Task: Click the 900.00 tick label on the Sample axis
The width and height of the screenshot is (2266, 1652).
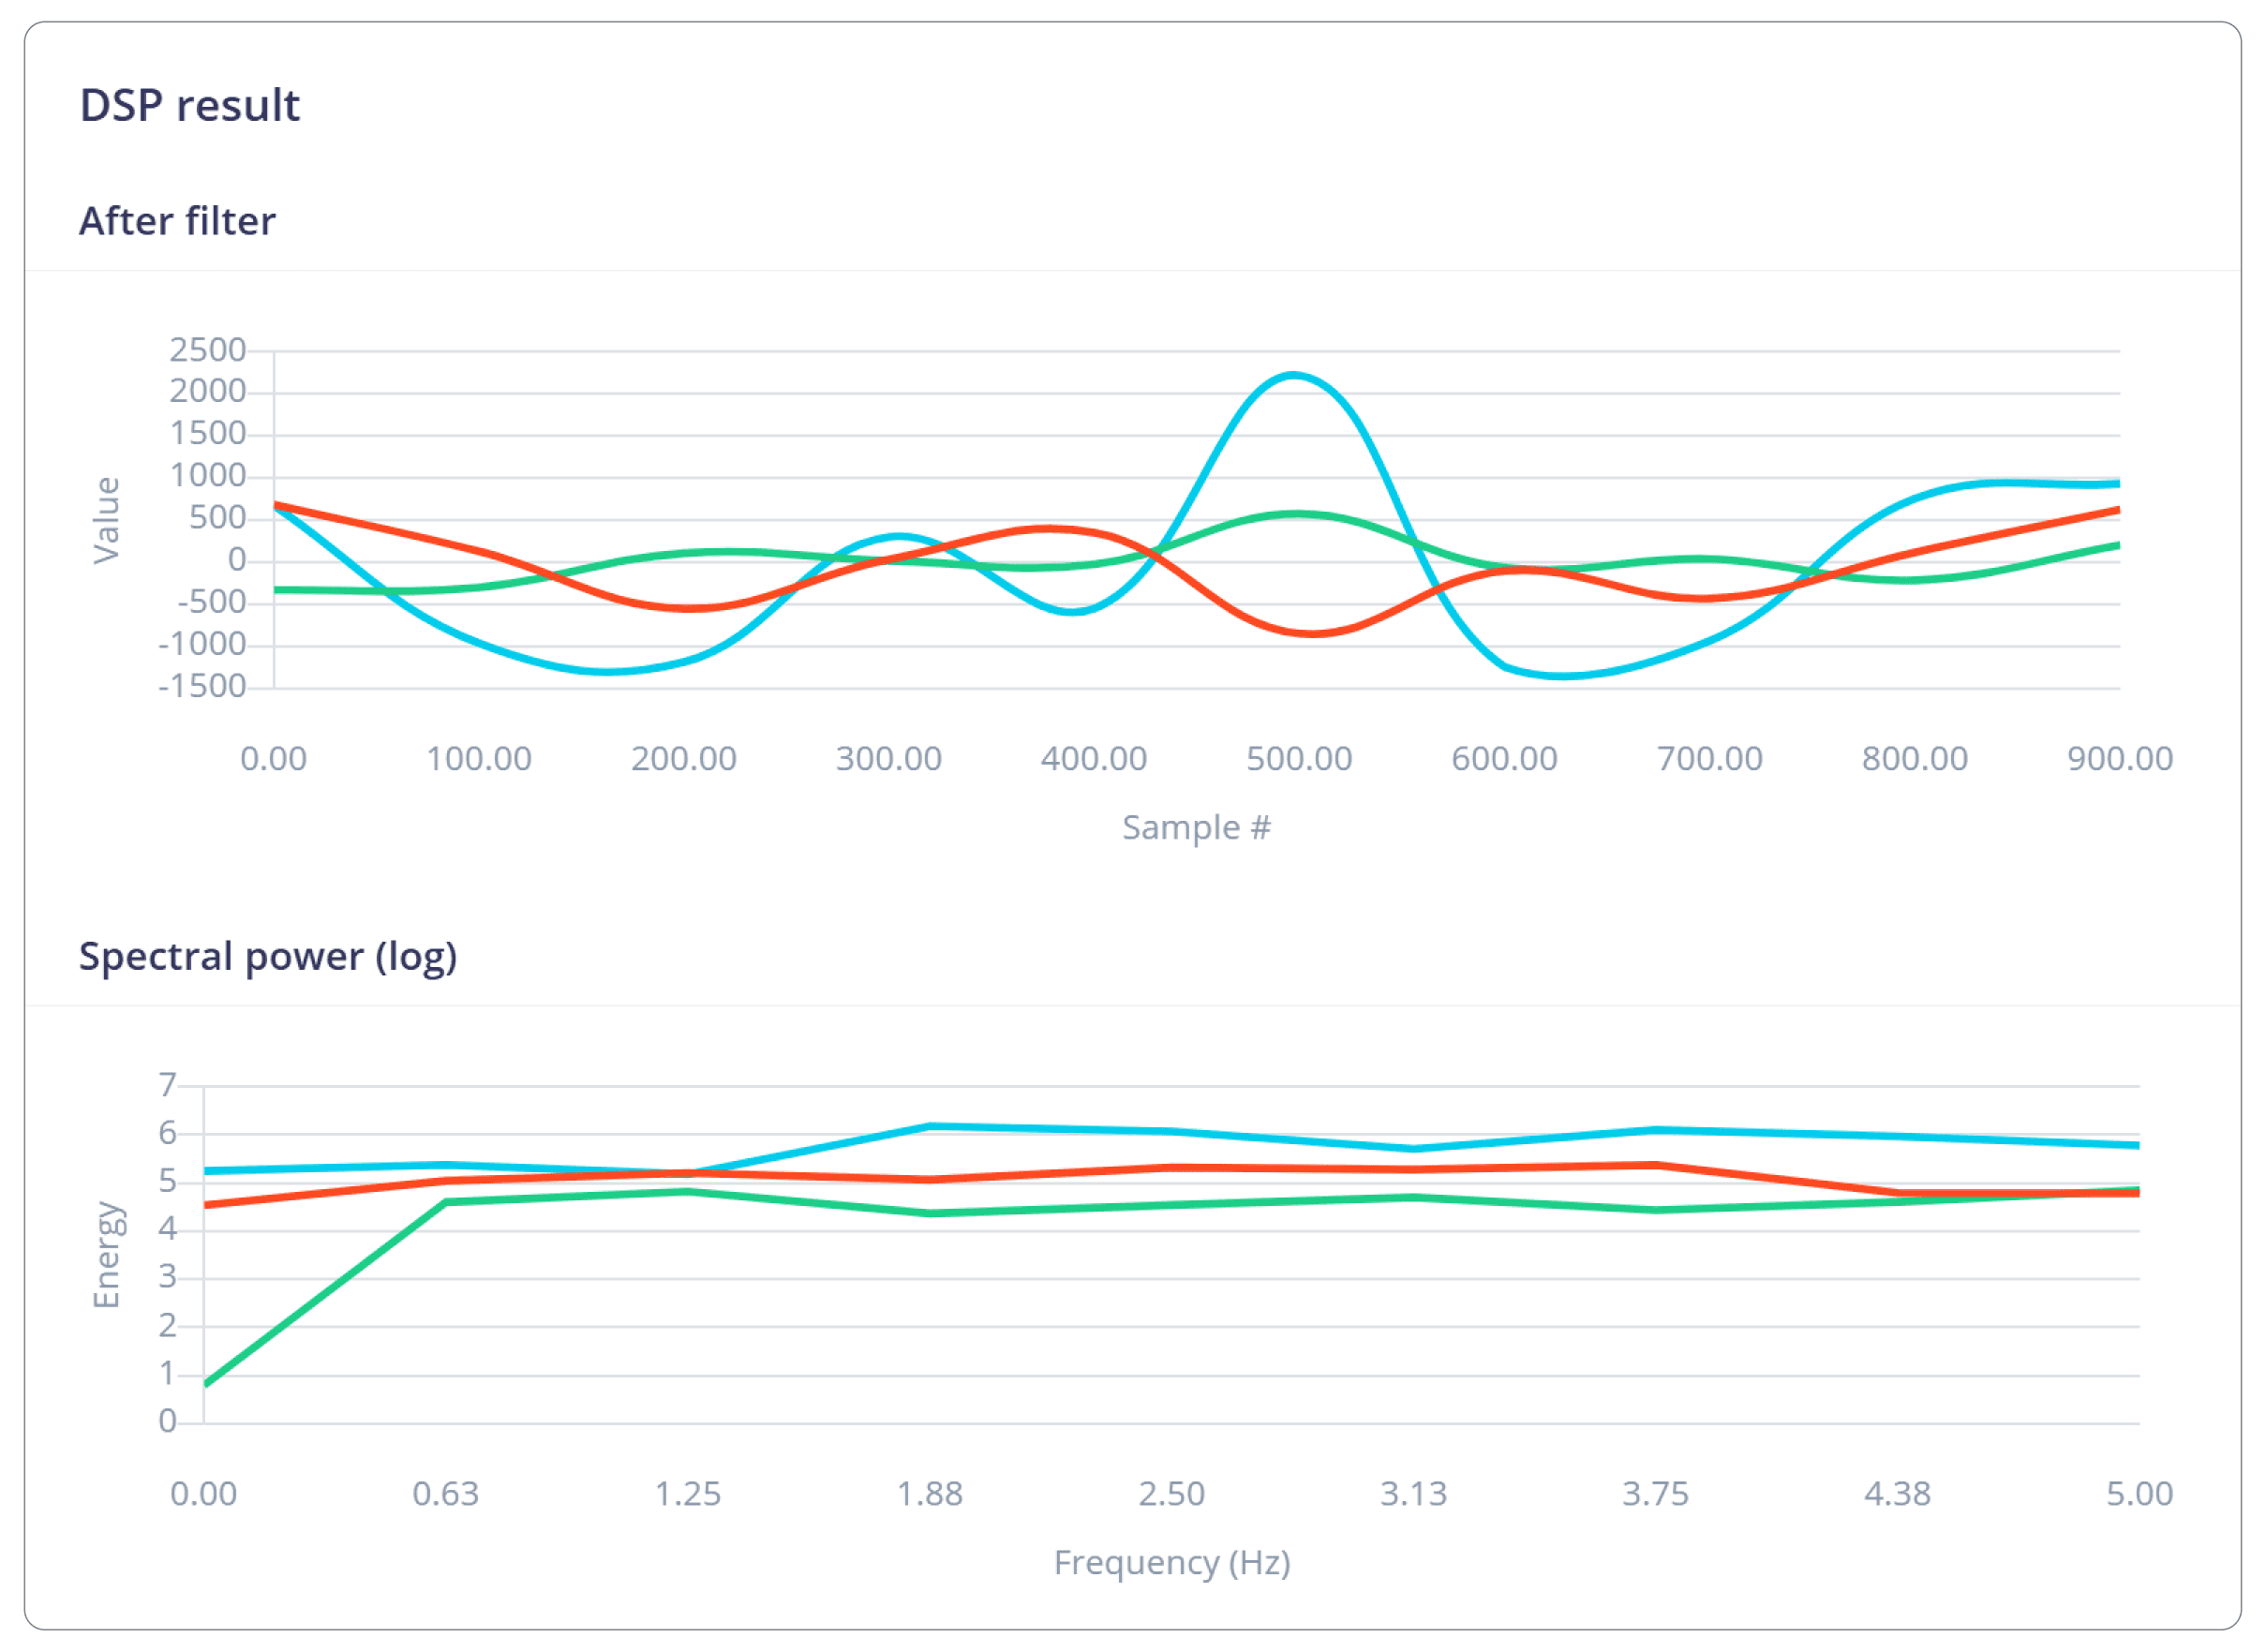Action: [2120, 759]
